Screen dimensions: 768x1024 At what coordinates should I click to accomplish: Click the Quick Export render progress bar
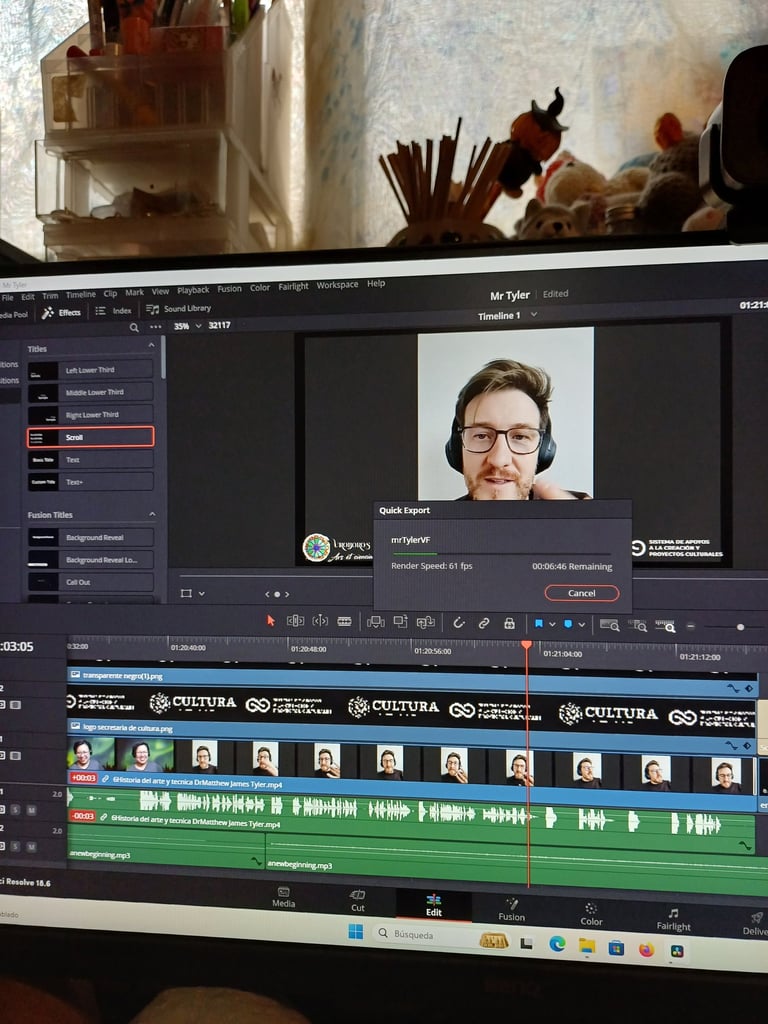502,554
